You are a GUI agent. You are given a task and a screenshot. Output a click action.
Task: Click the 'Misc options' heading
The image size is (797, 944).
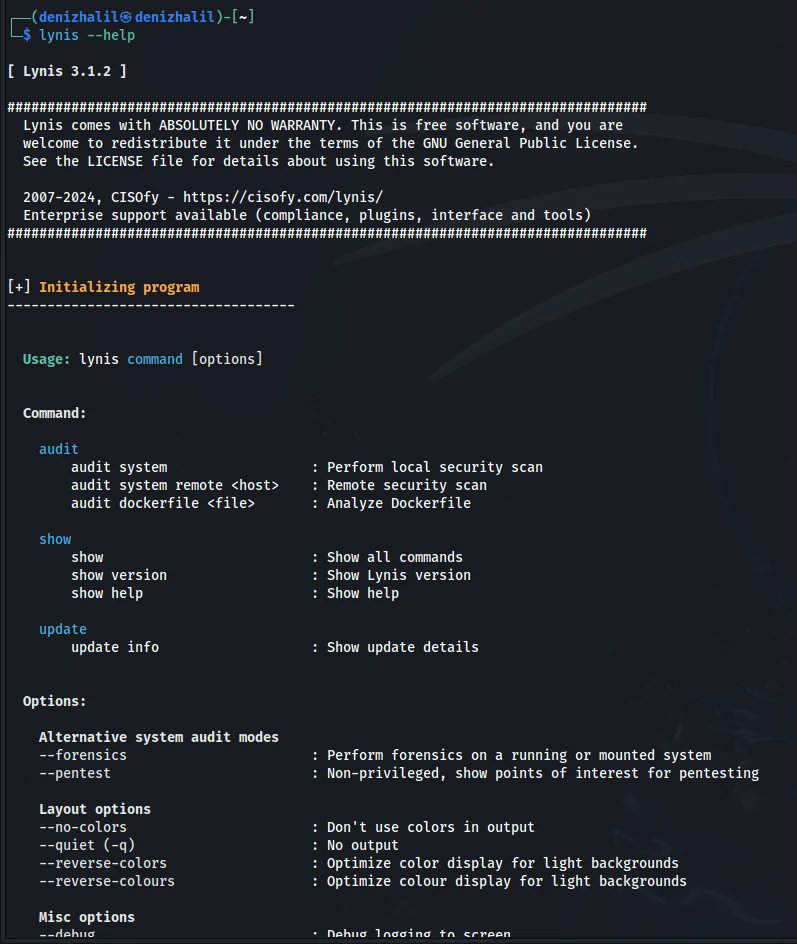tap(87, 918)
